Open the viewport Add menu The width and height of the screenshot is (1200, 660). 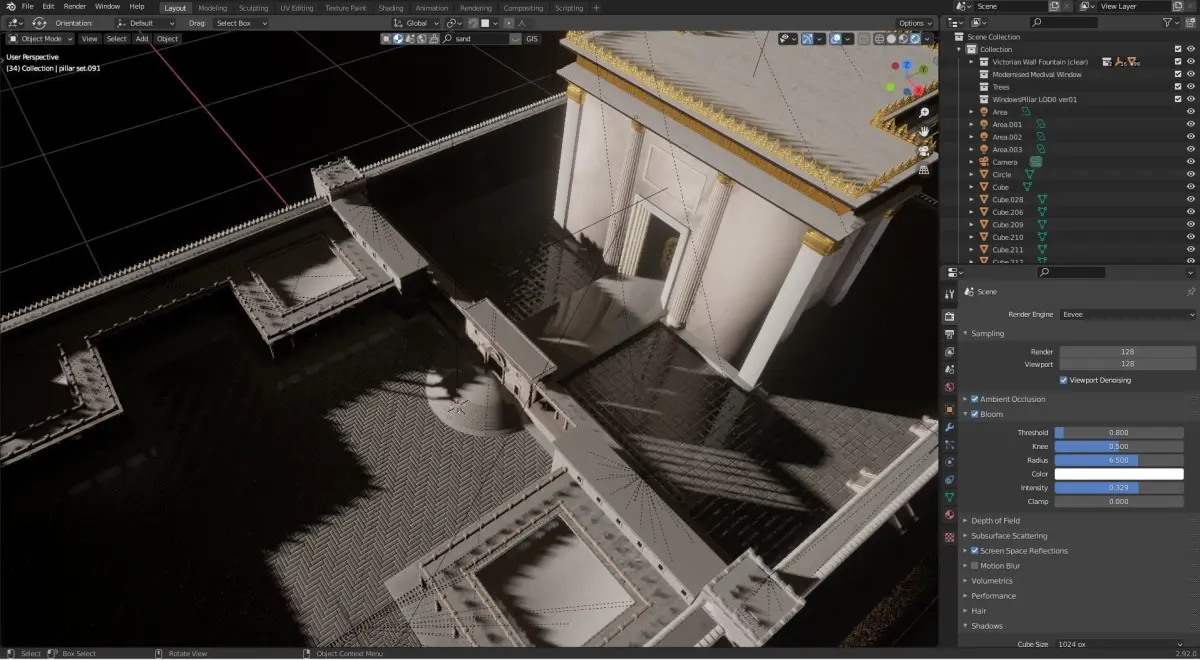tap(142, 39)
